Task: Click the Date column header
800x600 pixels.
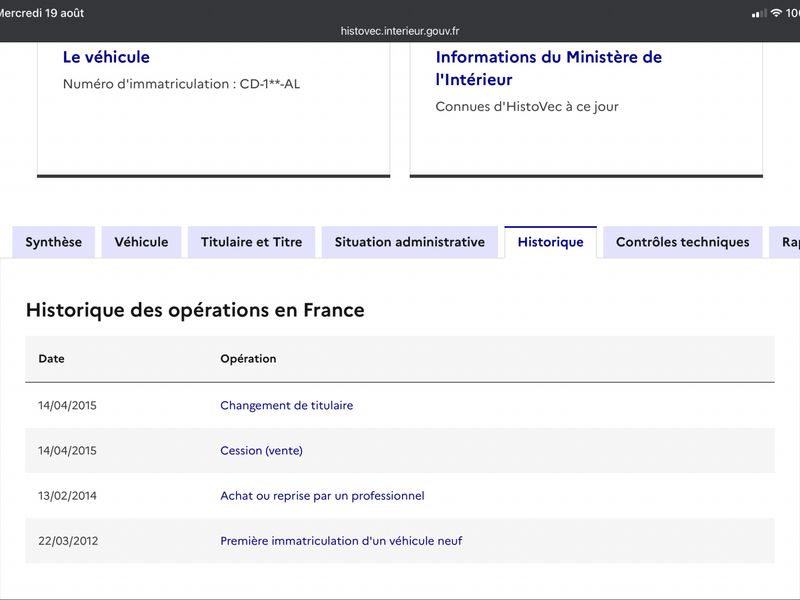Action: 52,359
